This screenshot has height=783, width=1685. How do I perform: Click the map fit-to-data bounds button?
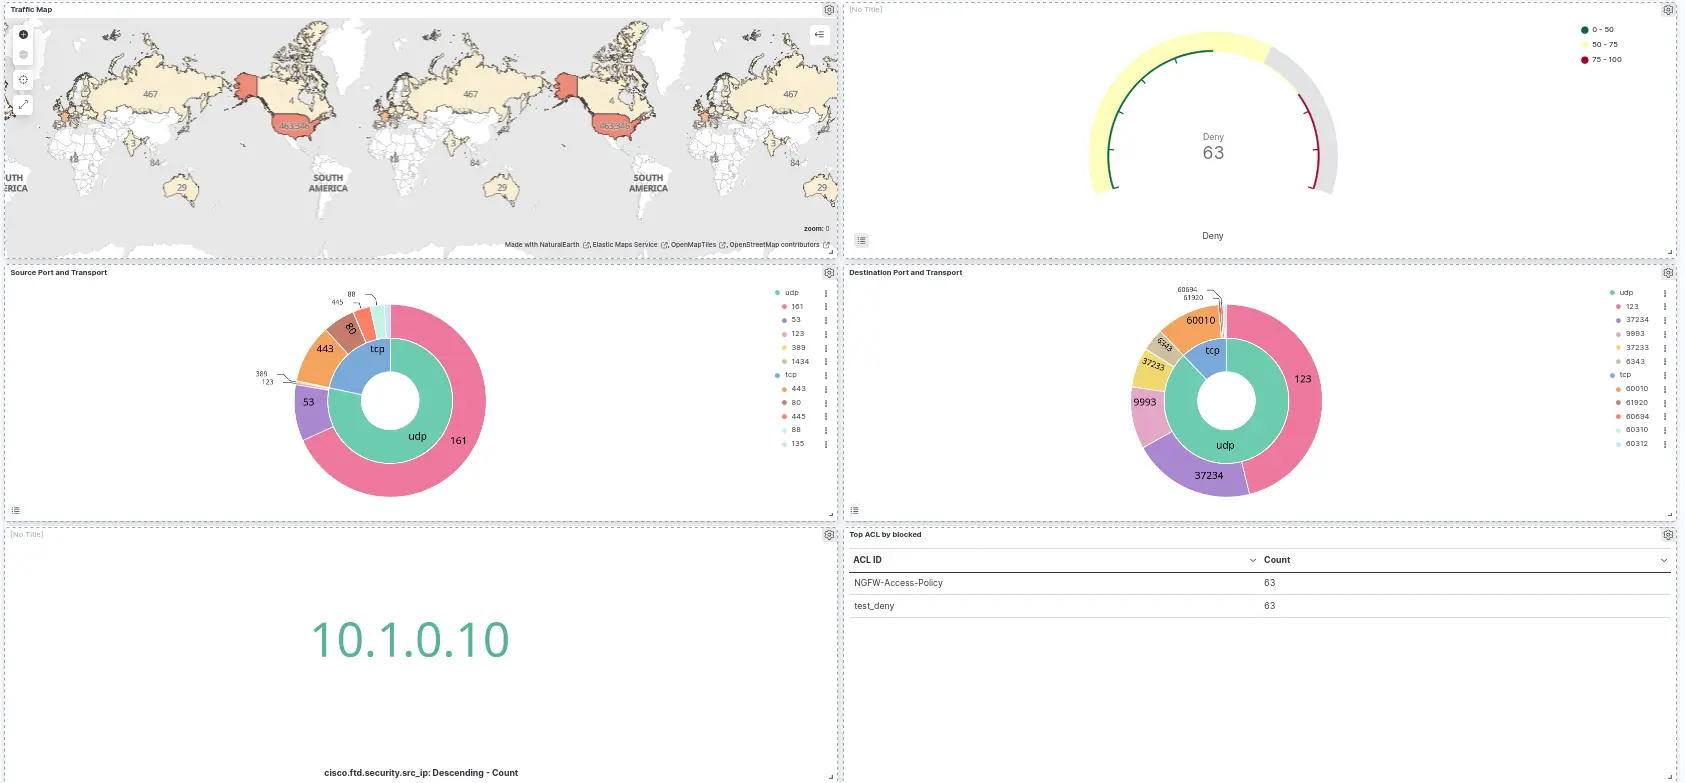click(23, 80)
